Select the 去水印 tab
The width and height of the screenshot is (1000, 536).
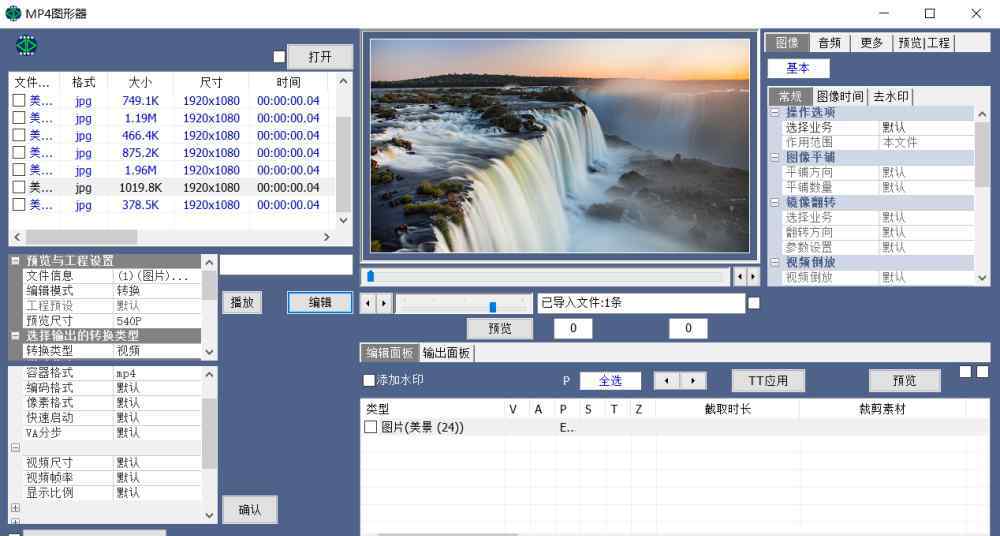click(x=890, y=96)
